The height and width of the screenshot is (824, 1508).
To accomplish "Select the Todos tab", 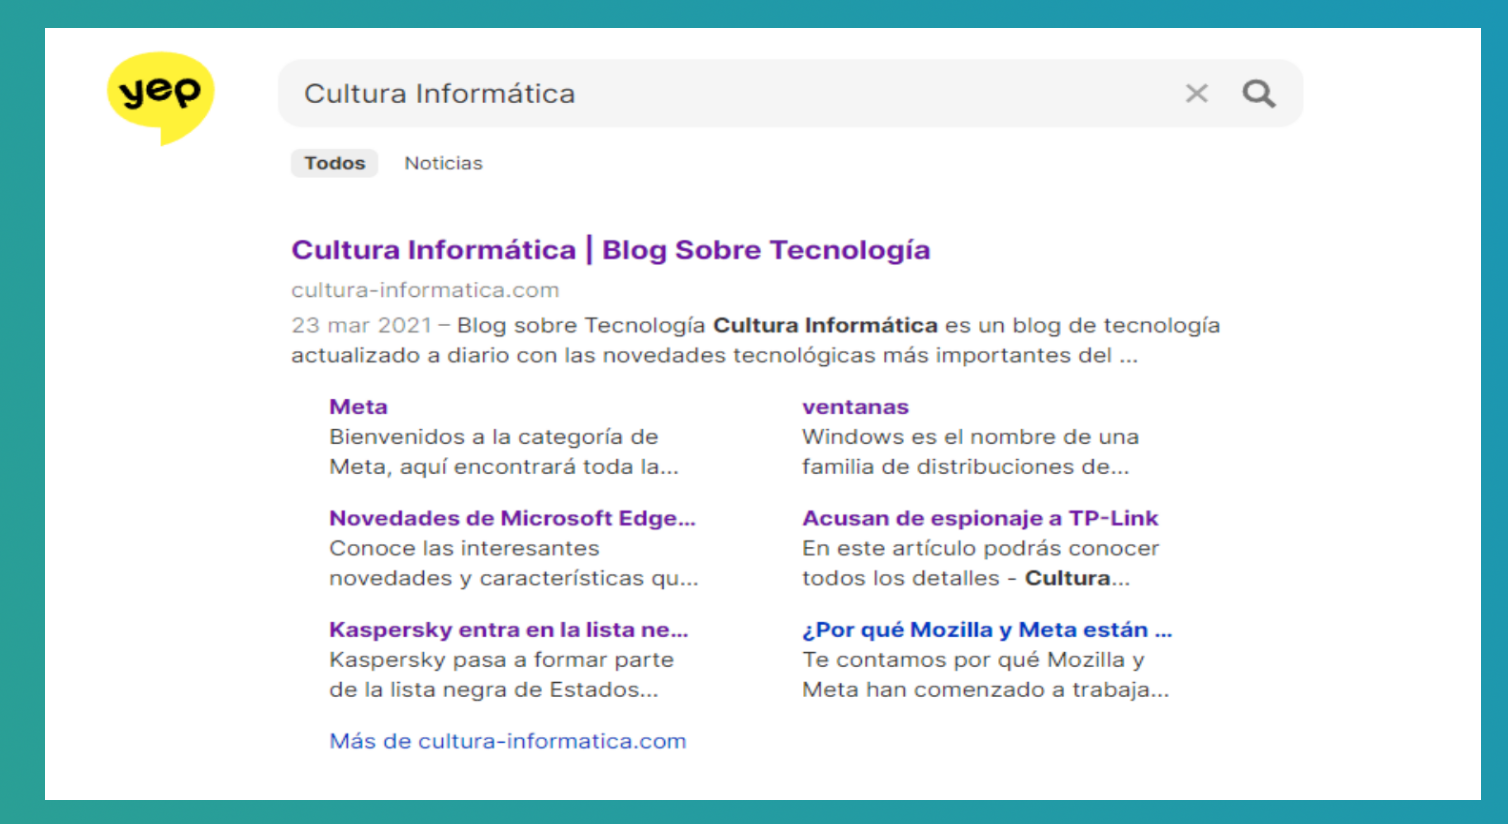I will pos(335,163).
